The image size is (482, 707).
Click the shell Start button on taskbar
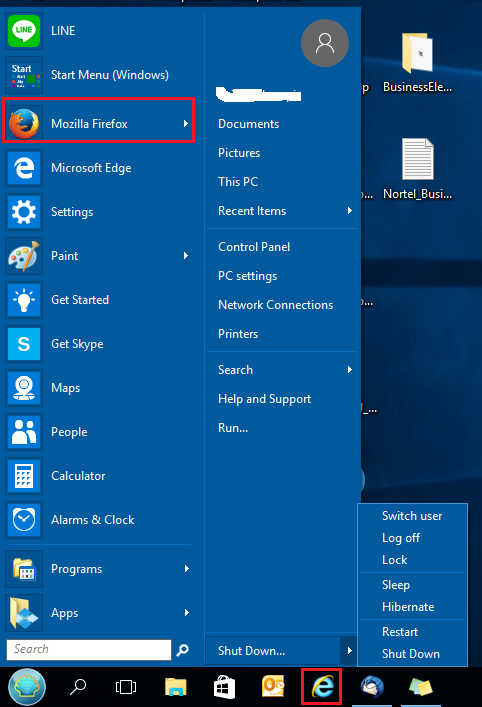[x=27, y=687]
